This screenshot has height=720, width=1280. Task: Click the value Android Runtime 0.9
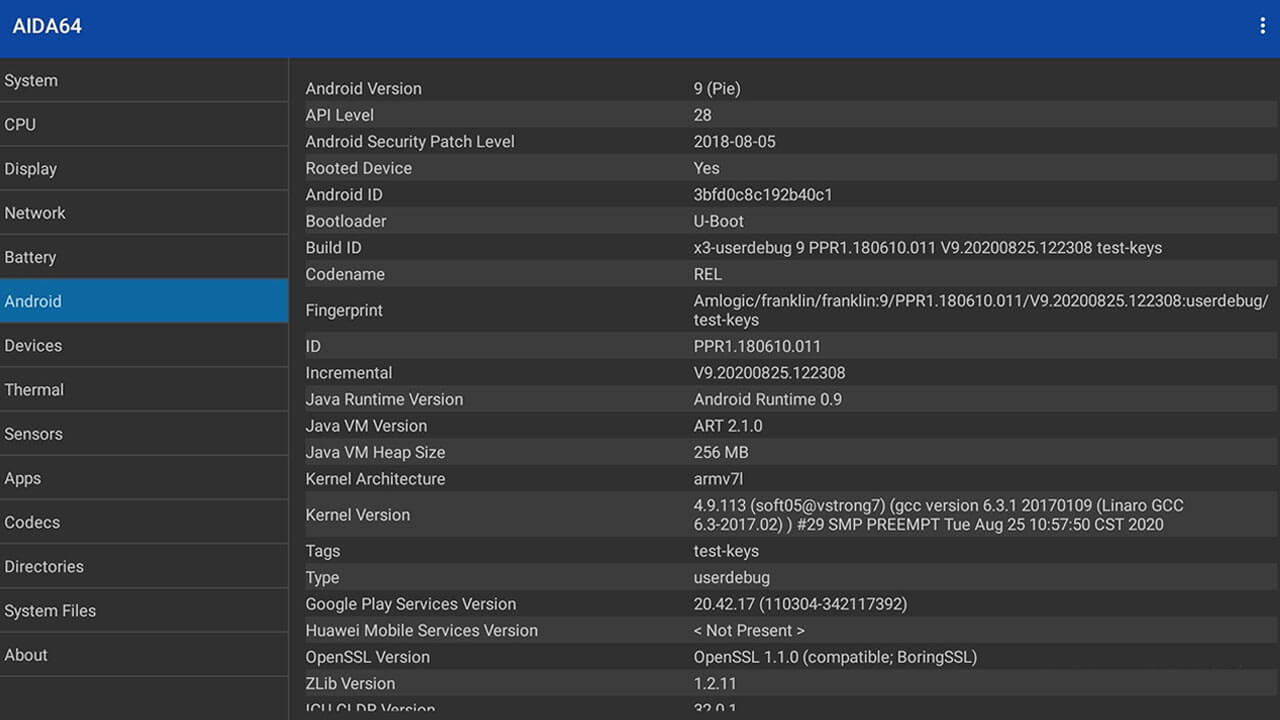pyautogui.click(x=768, y=399)
